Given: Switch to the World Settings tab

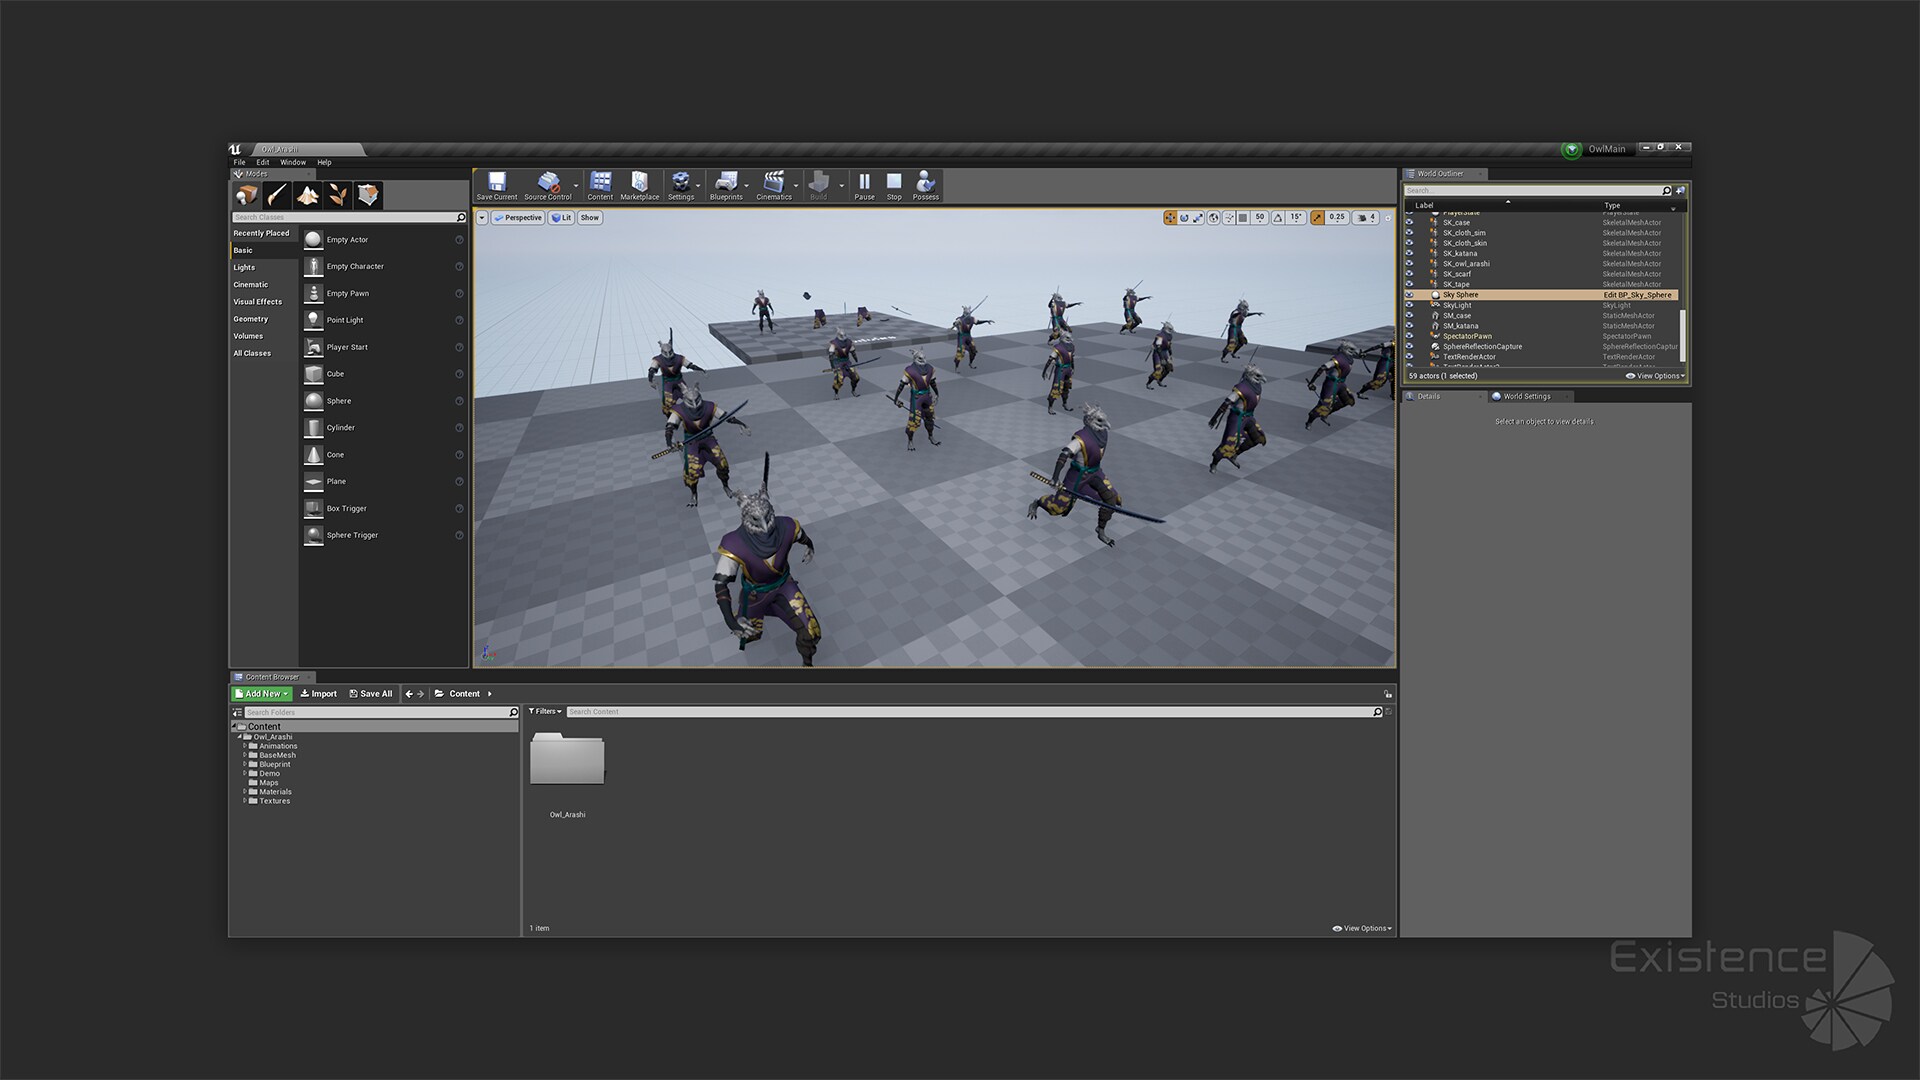Looking at the screenshot, I should click(1527, 396).
